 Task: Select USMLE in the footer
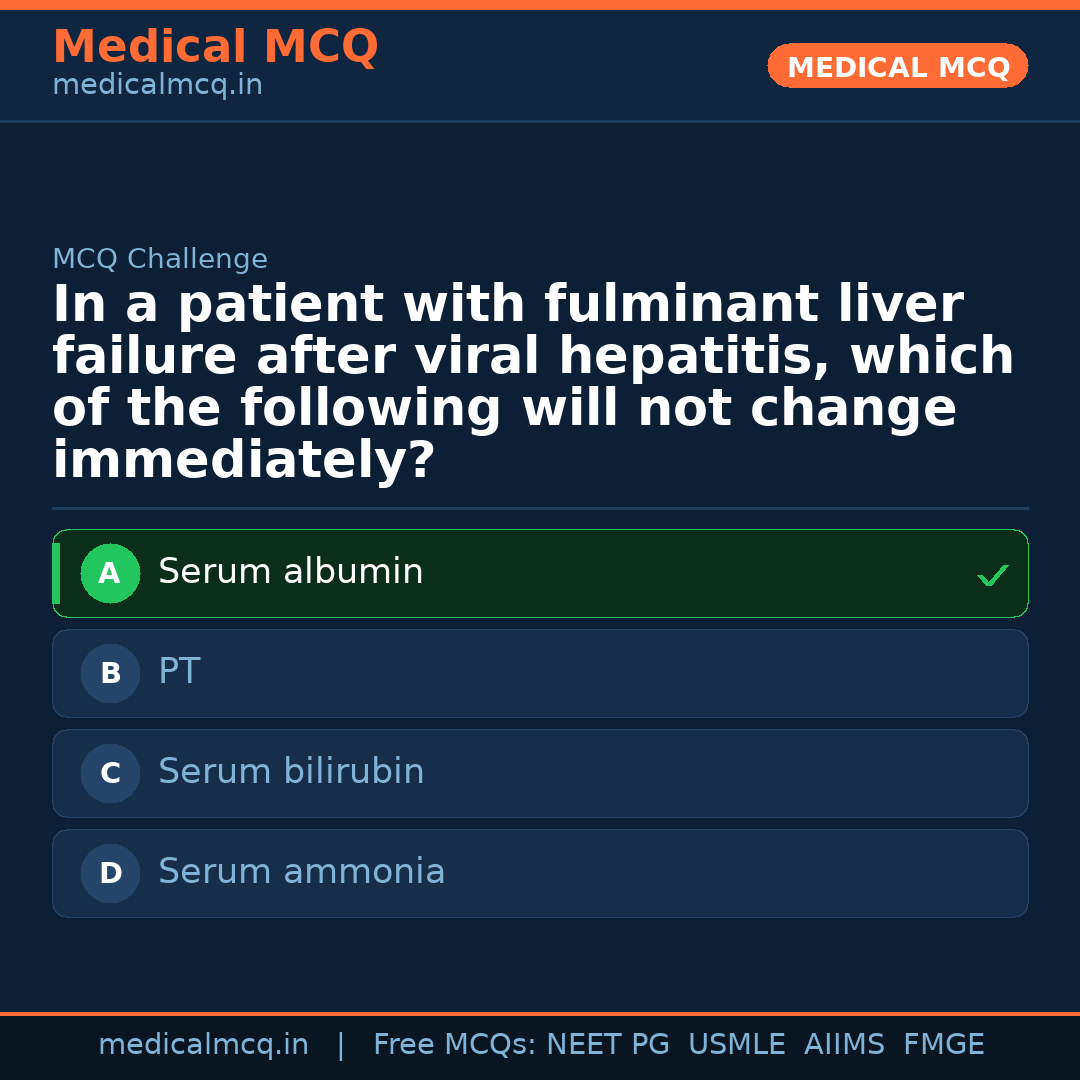point(736,1045)
